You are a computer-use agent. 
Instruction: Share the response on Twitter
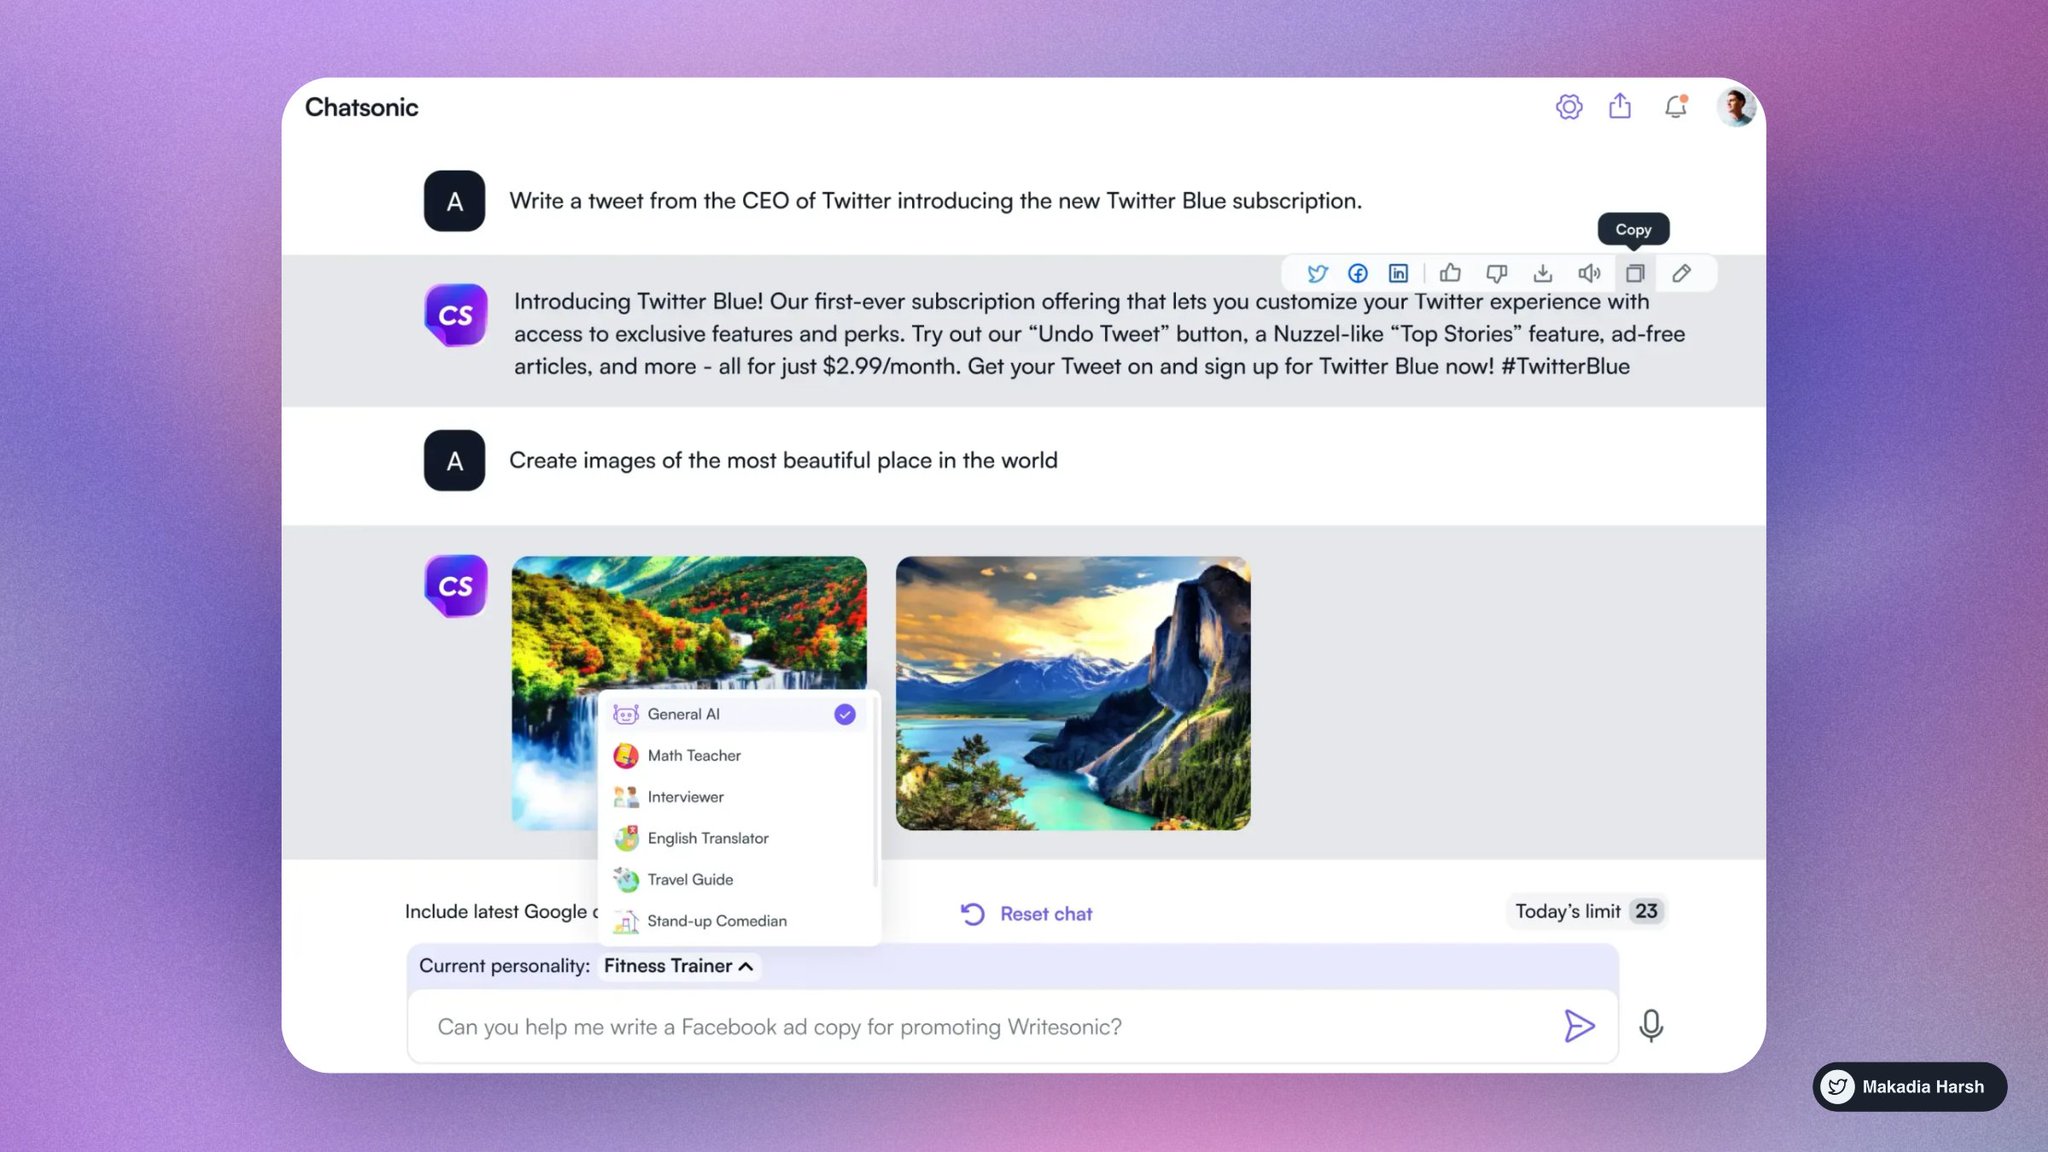(x=1317, y=273)
